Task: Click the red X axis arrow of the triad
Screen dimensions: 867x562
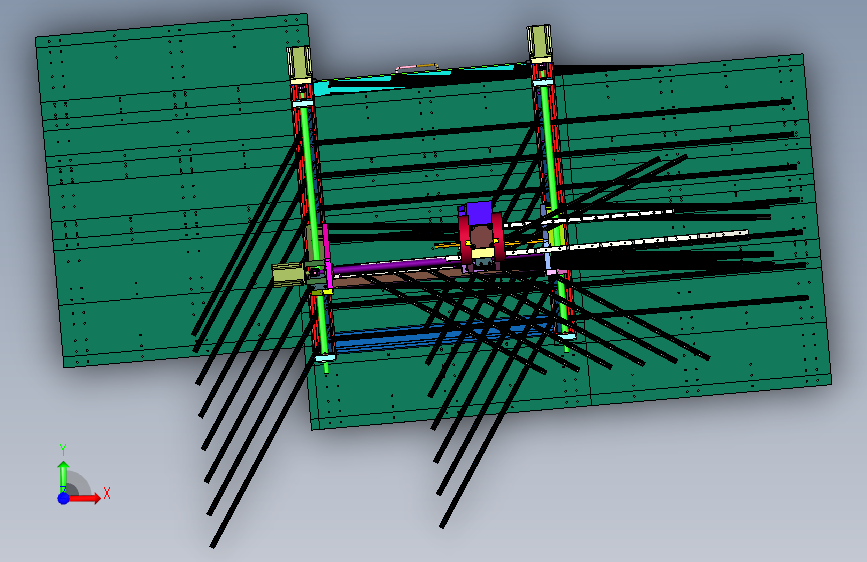Action: click(x=86, y=498)
